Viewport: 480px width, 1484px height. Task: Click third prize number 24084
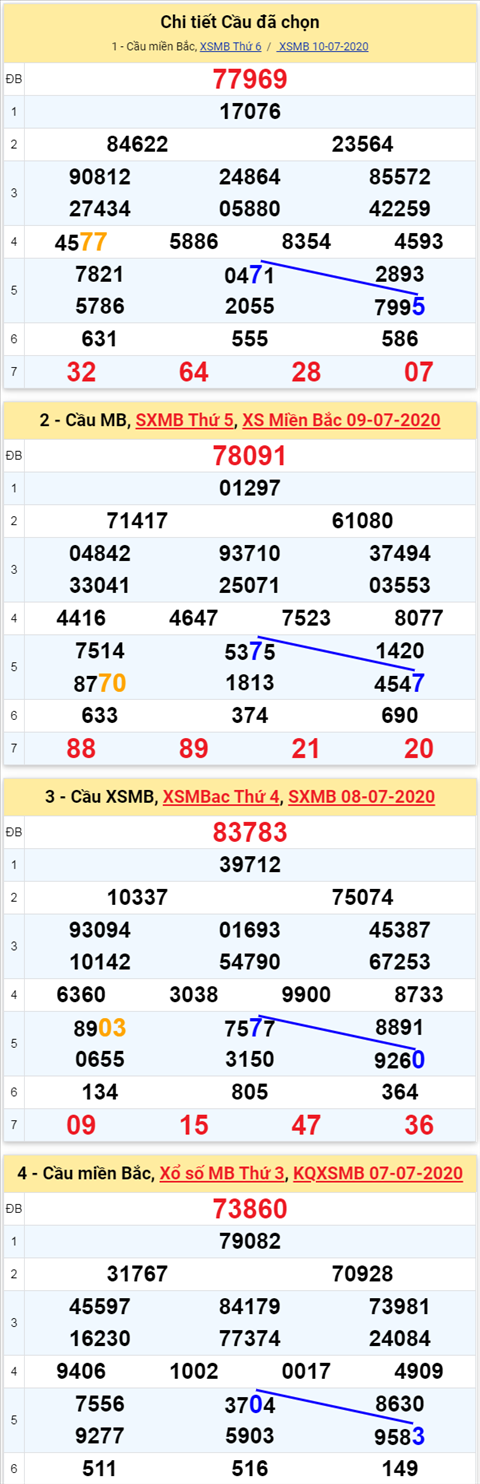coord(399,1337)
